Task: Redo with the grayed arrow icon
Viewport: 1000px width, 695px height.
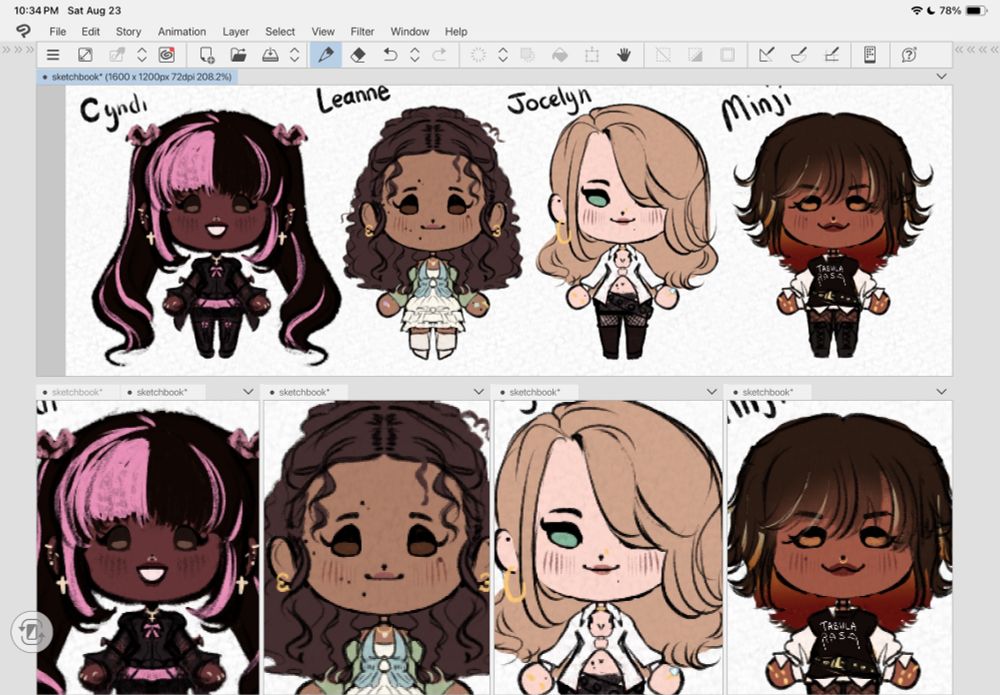Action: [x=439, y=55]
